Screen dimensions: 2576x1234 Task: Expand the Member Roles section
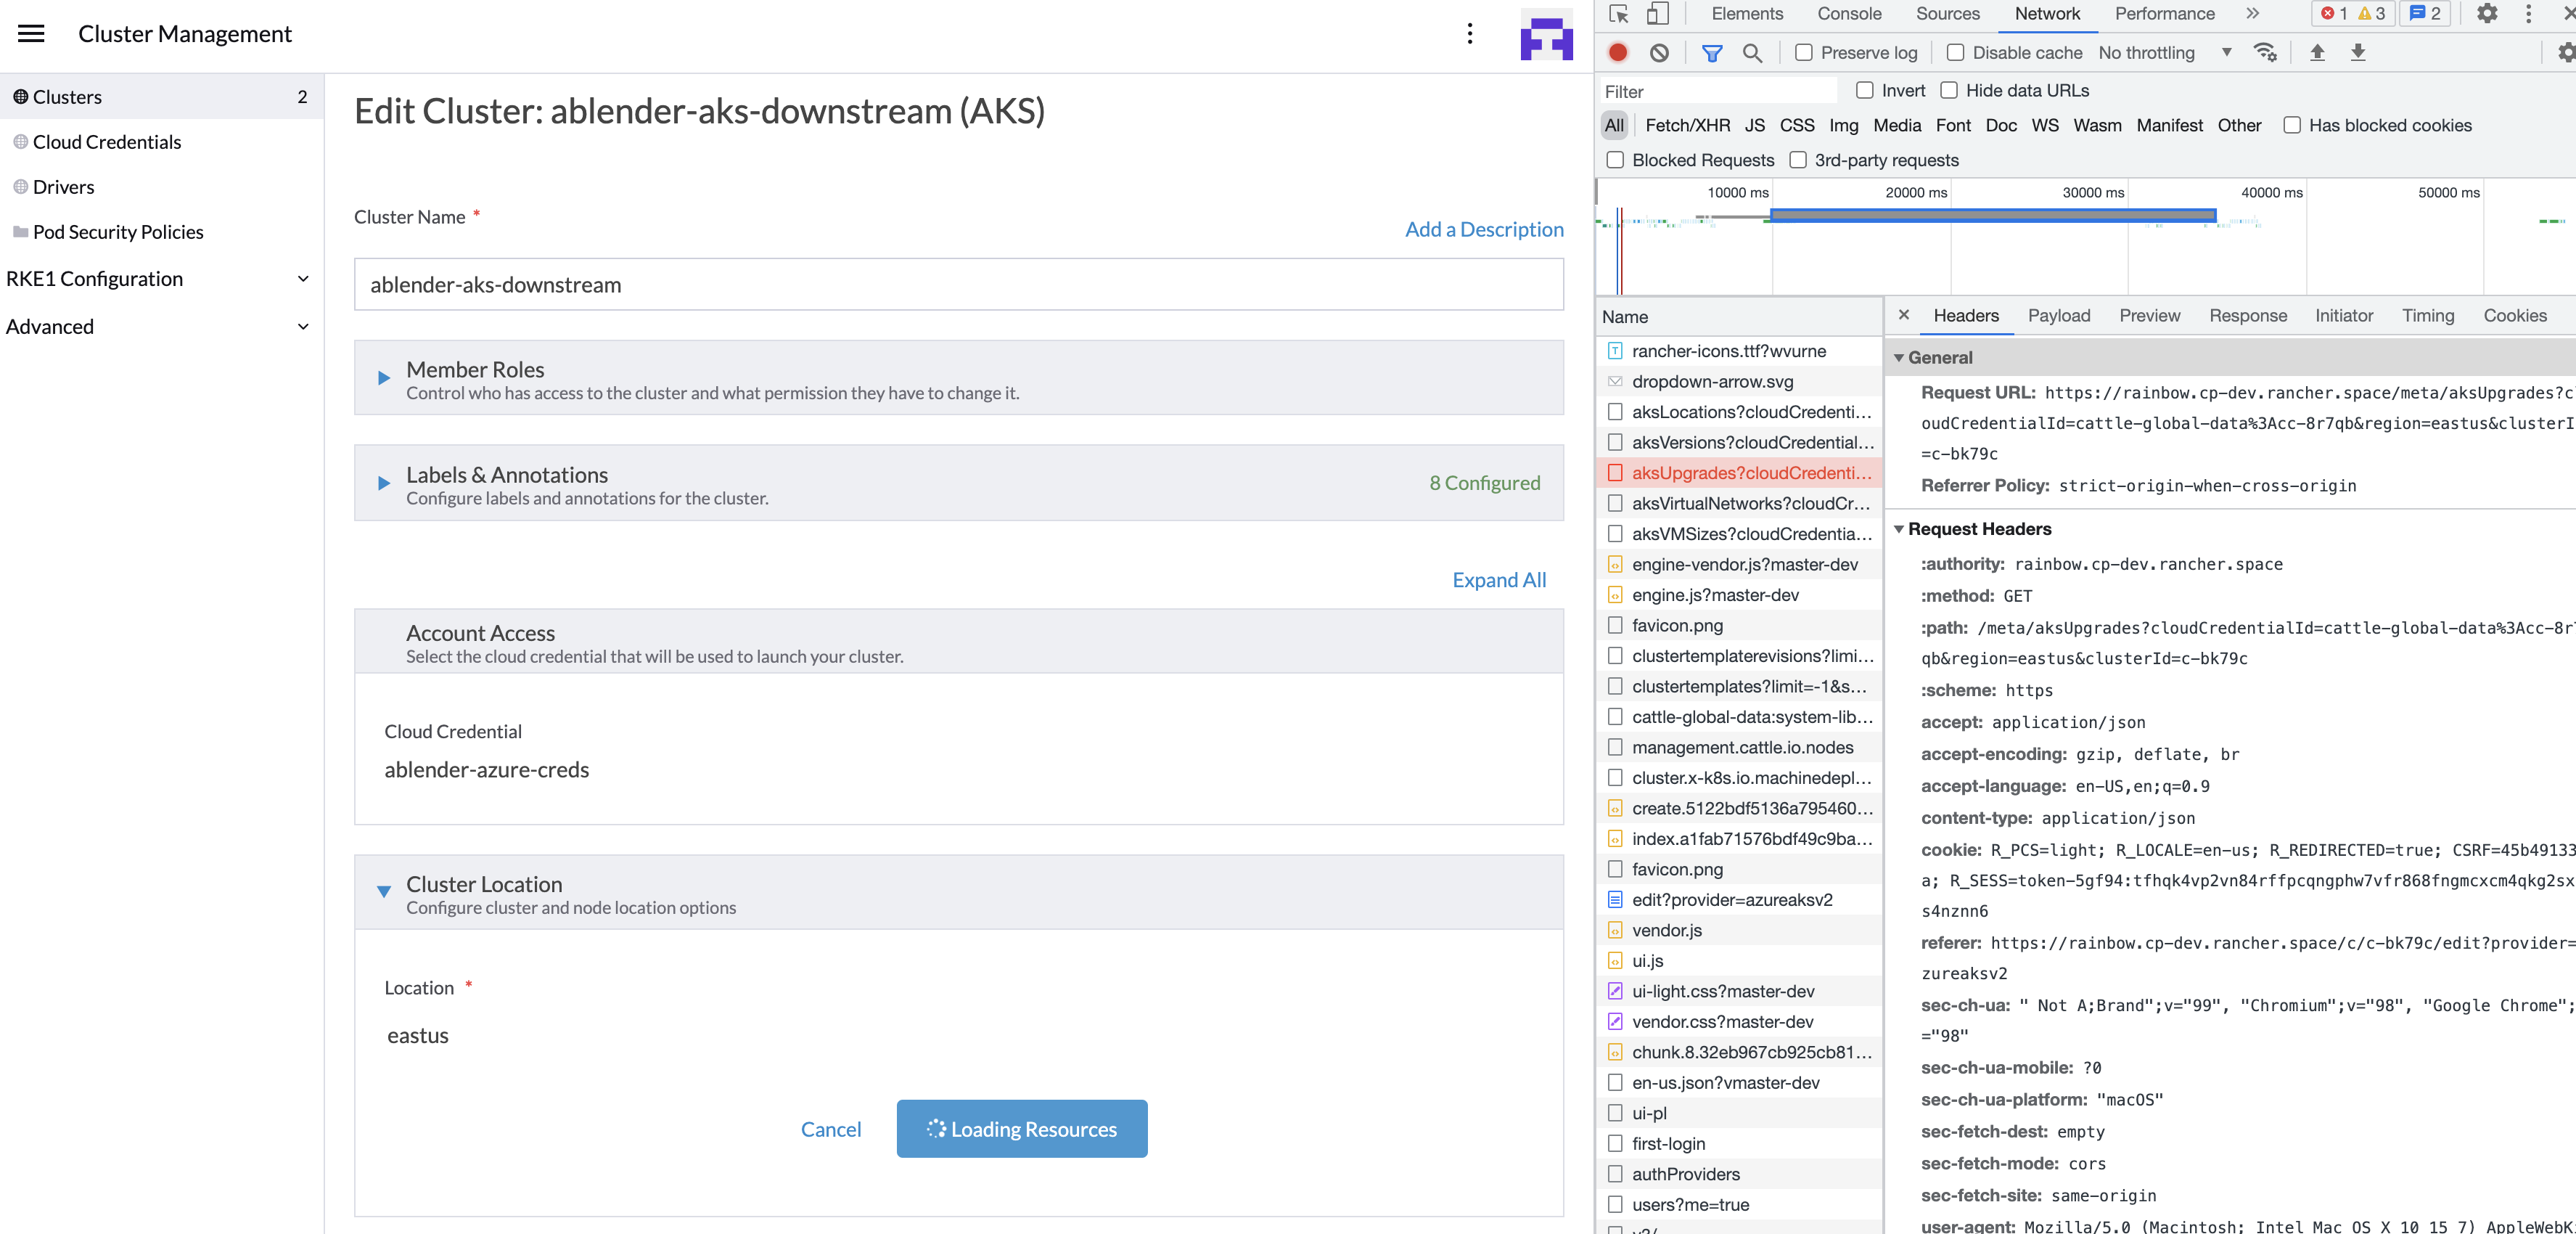coord(383,378)
